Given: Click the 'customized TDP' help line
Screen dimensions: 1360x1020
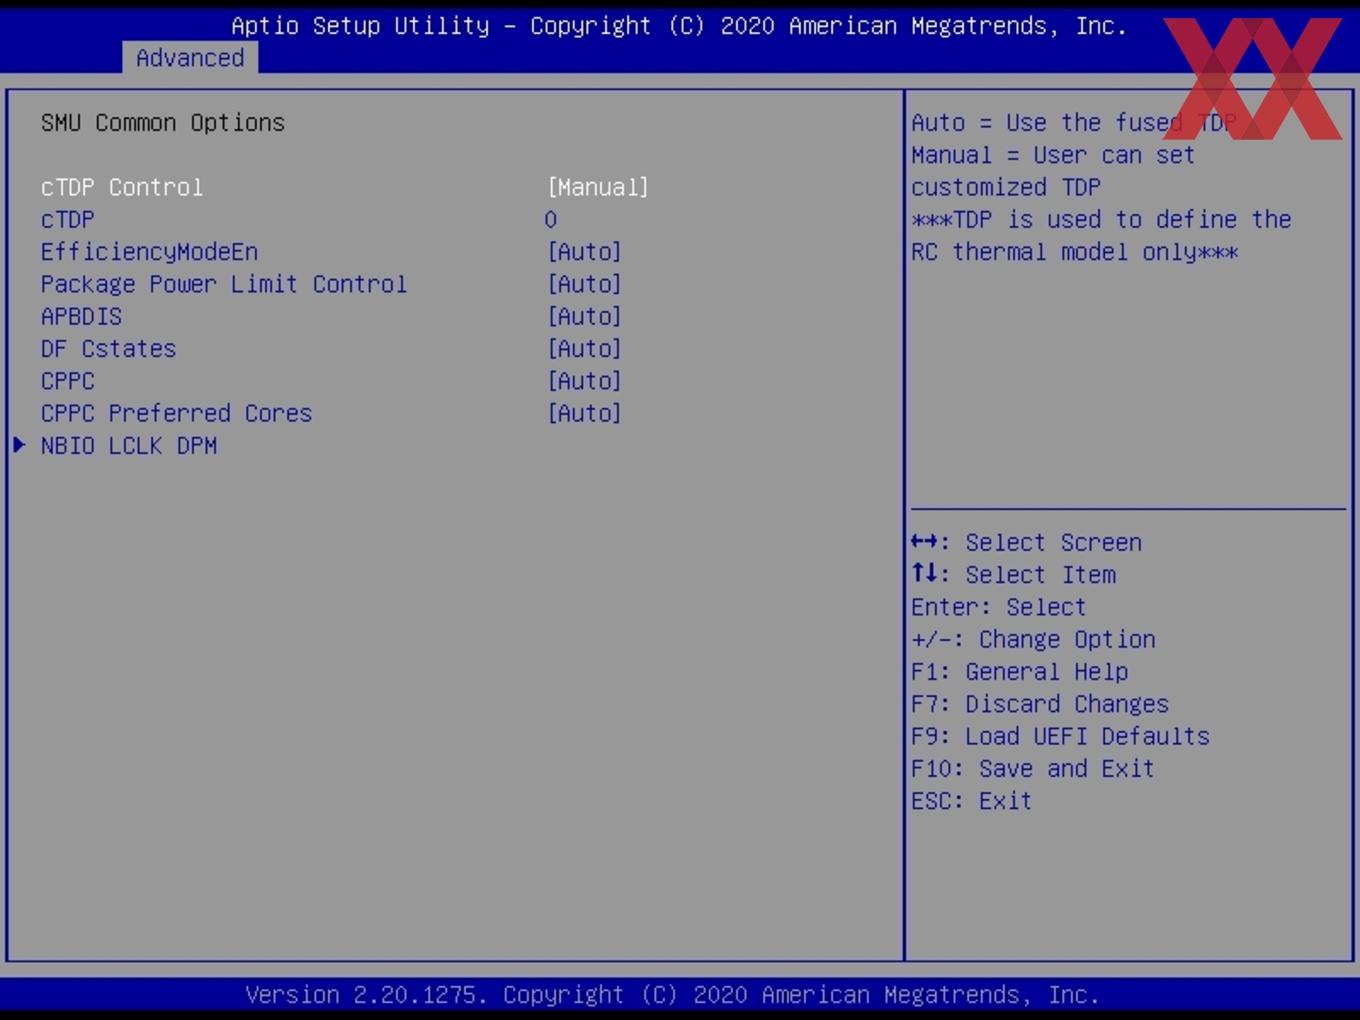Looking at the screenshot, I should tap(1006, 187).
